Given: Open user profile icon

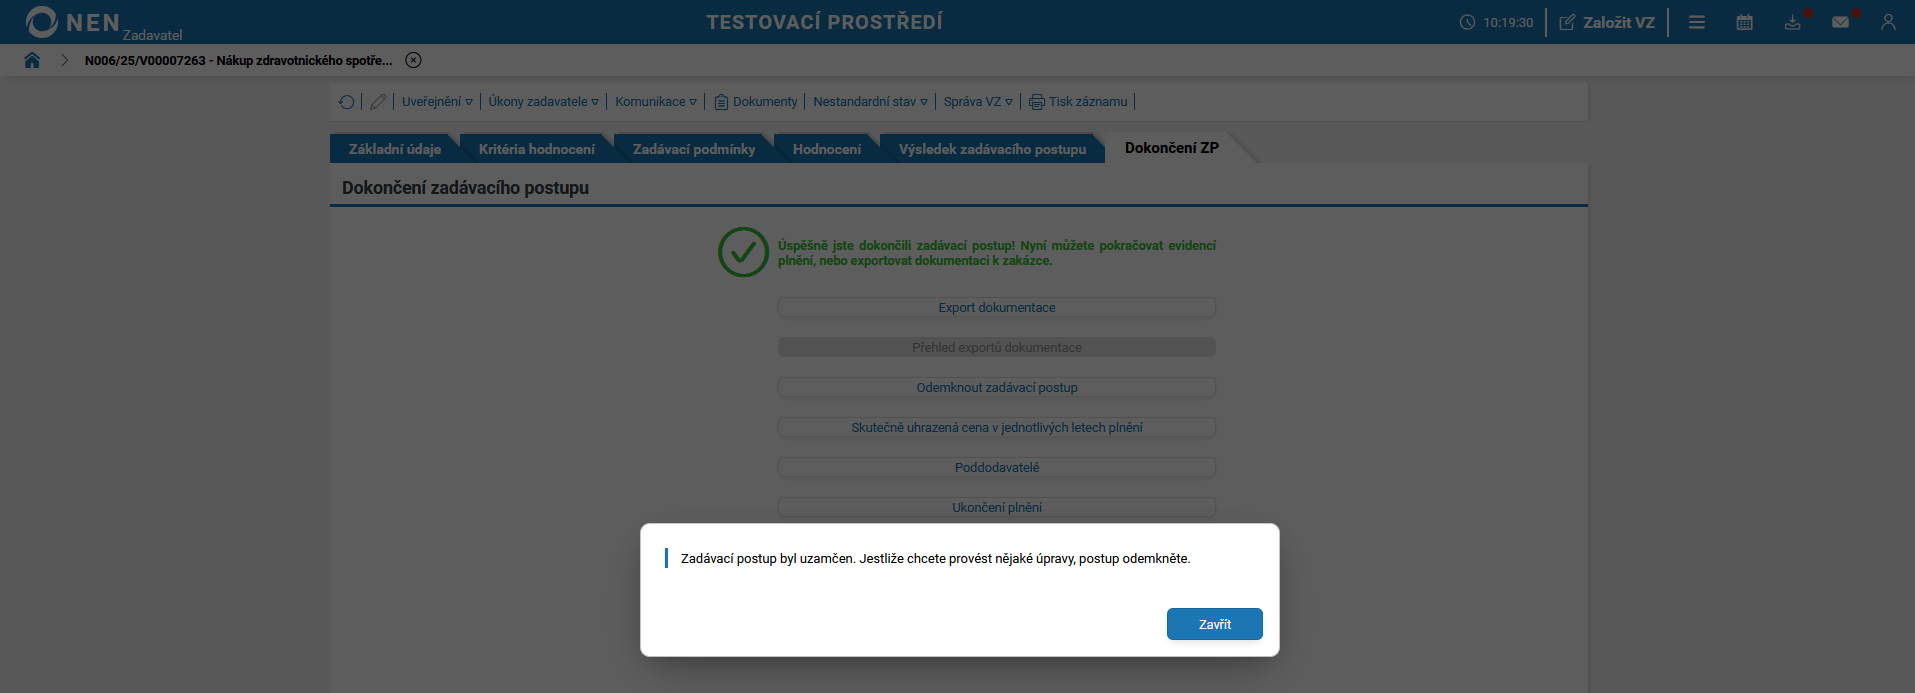Looking at the screenshot, I should click(1888, 21).
